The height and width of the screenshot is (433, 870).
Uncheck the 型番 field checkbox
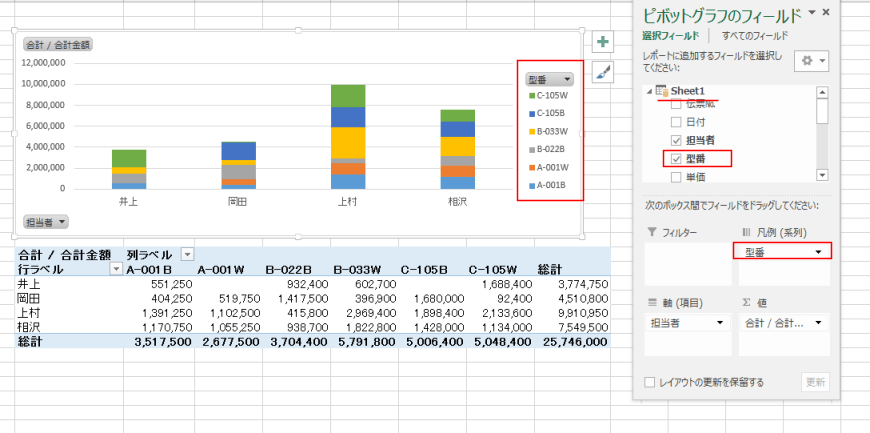coord(675,158)
